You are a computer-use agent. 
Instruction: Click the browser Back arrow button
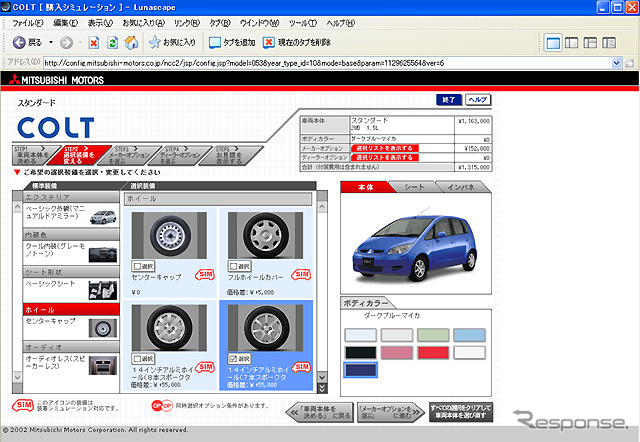[x=20, y=42]
